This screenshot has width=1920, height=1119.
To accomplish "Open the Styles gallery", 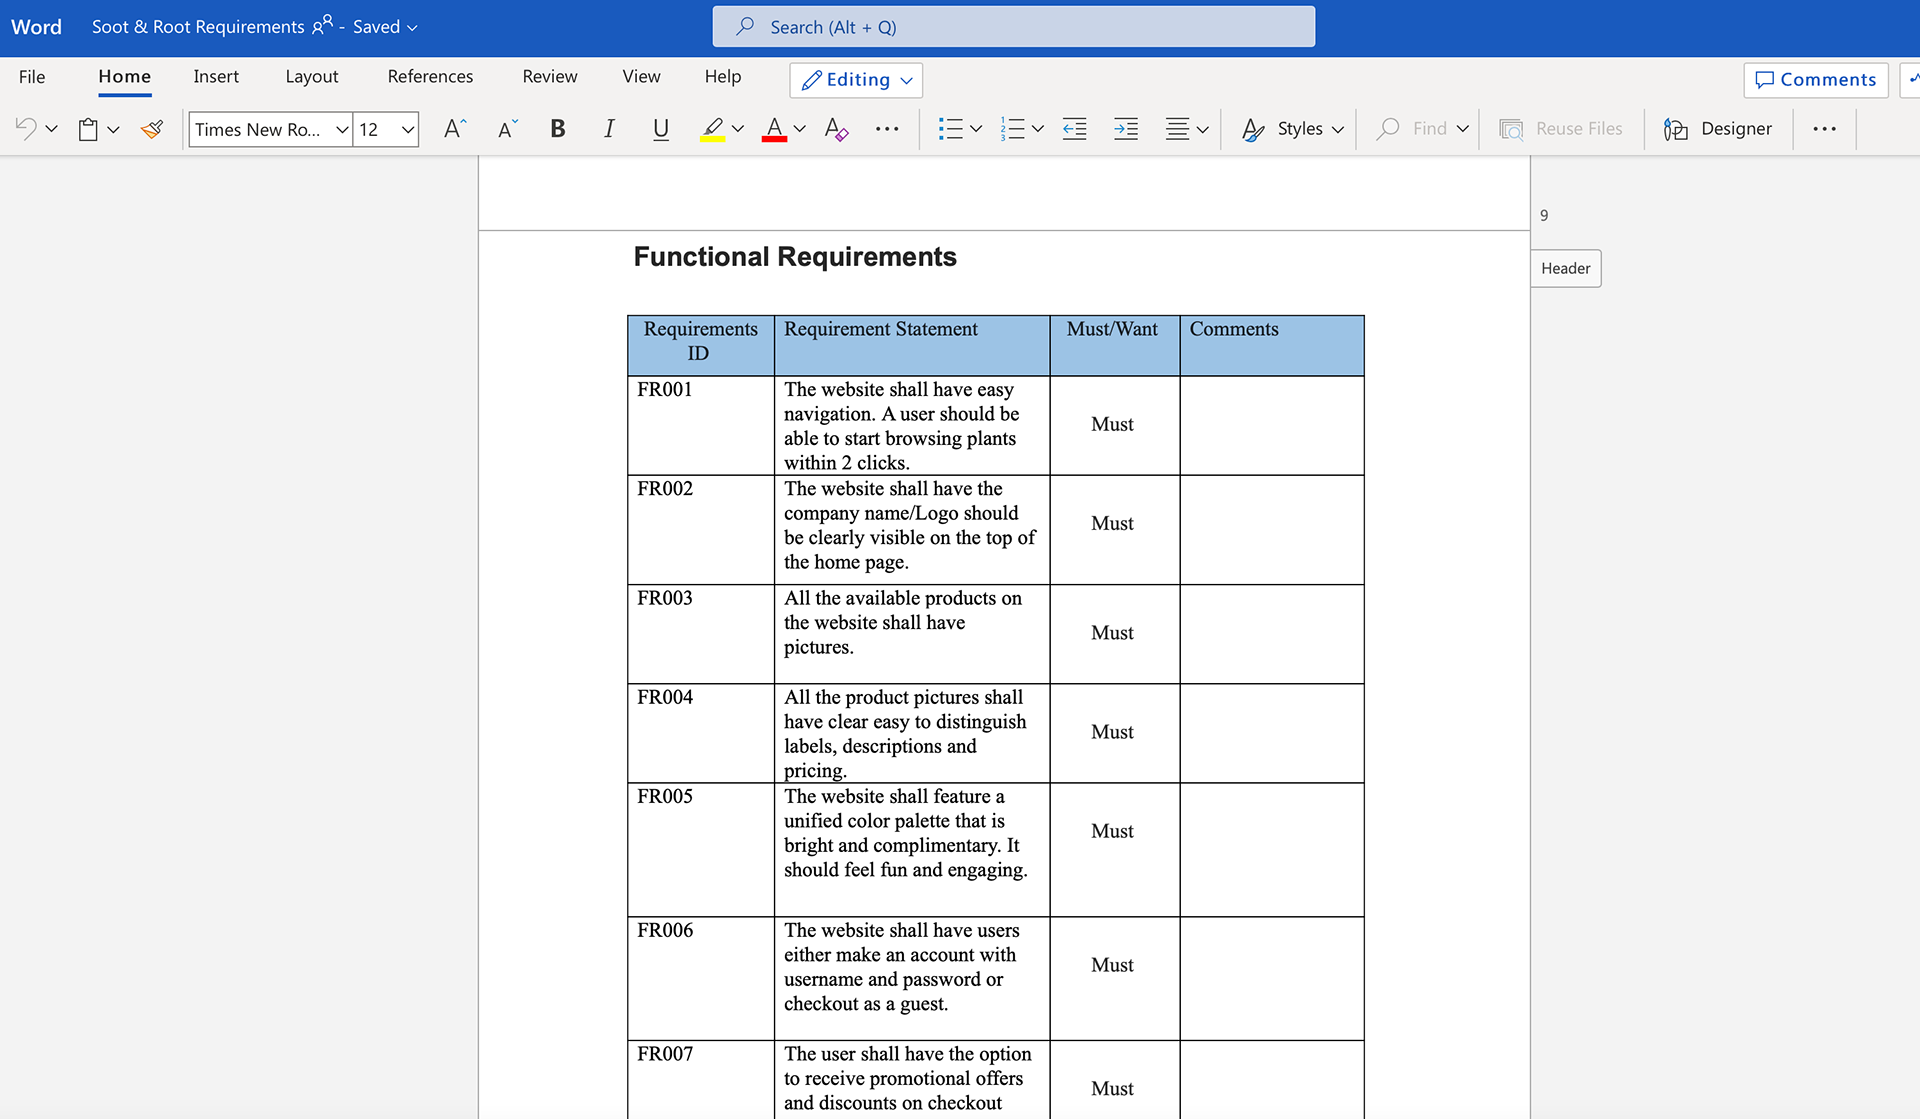I will click(x=1292, y=129).
